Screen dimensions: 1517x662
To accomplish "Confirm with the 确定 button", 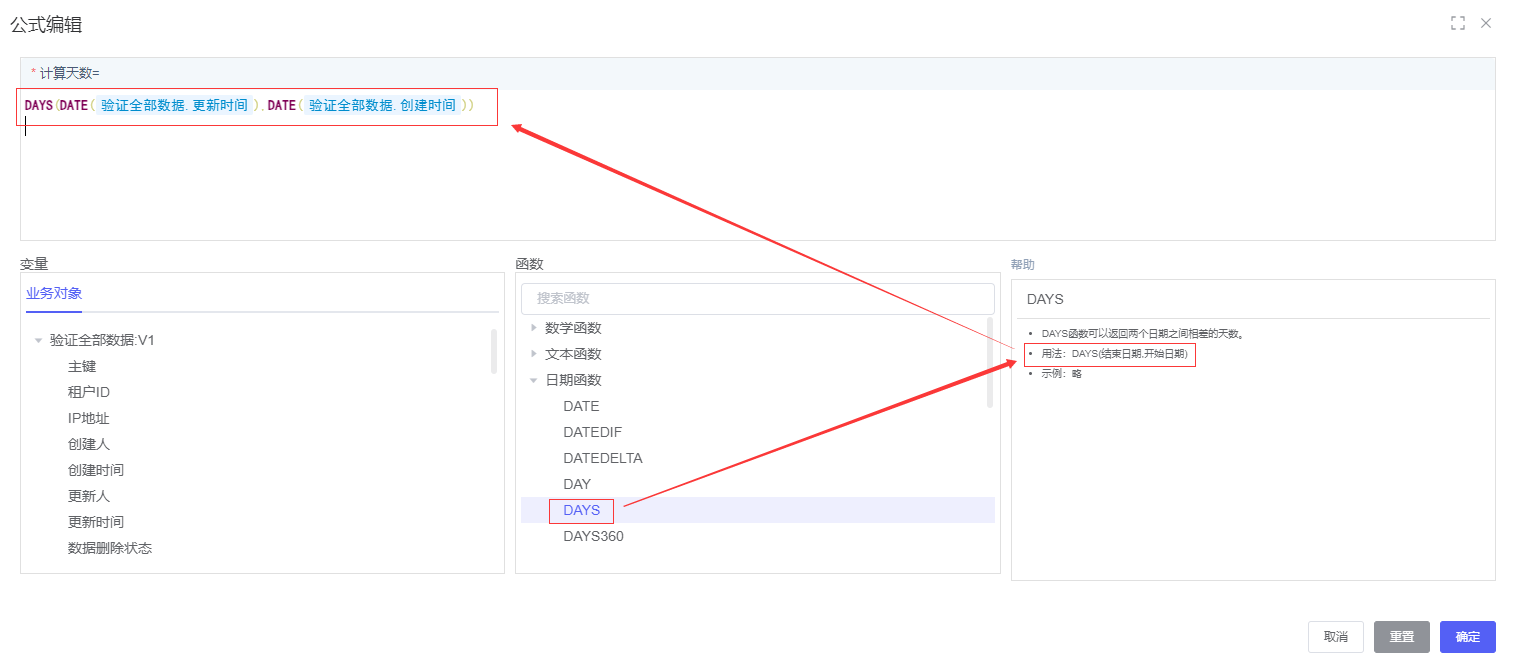I will pos(1467,637).
